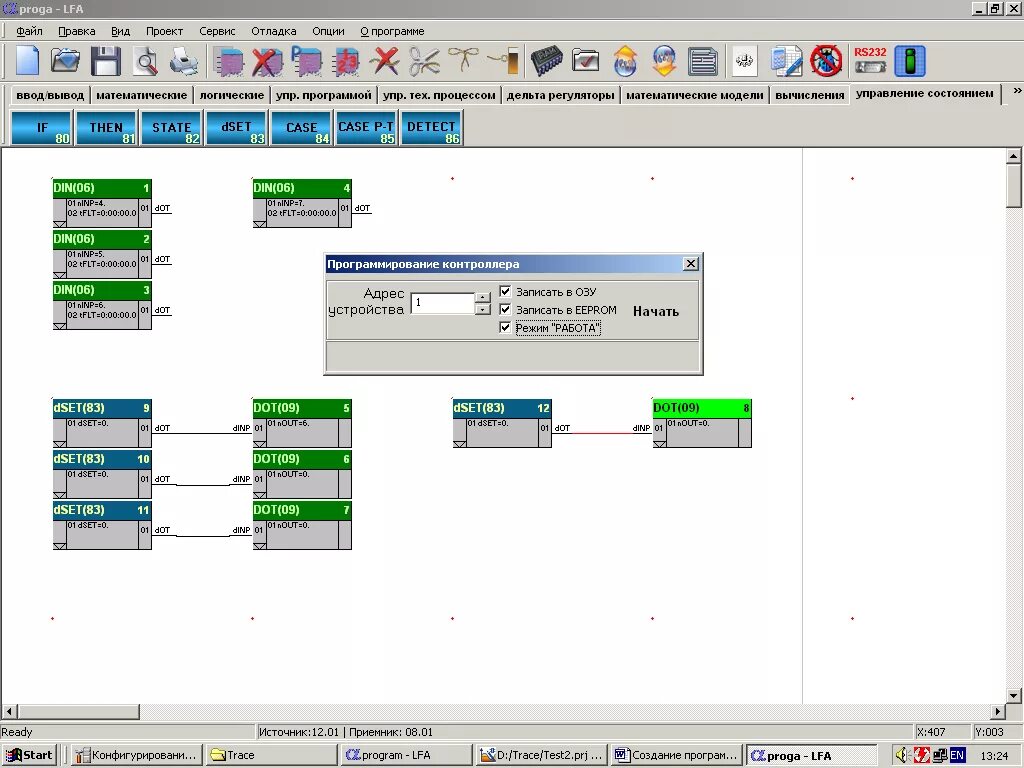Upload to controller with globe up-arrow icon

625,61
